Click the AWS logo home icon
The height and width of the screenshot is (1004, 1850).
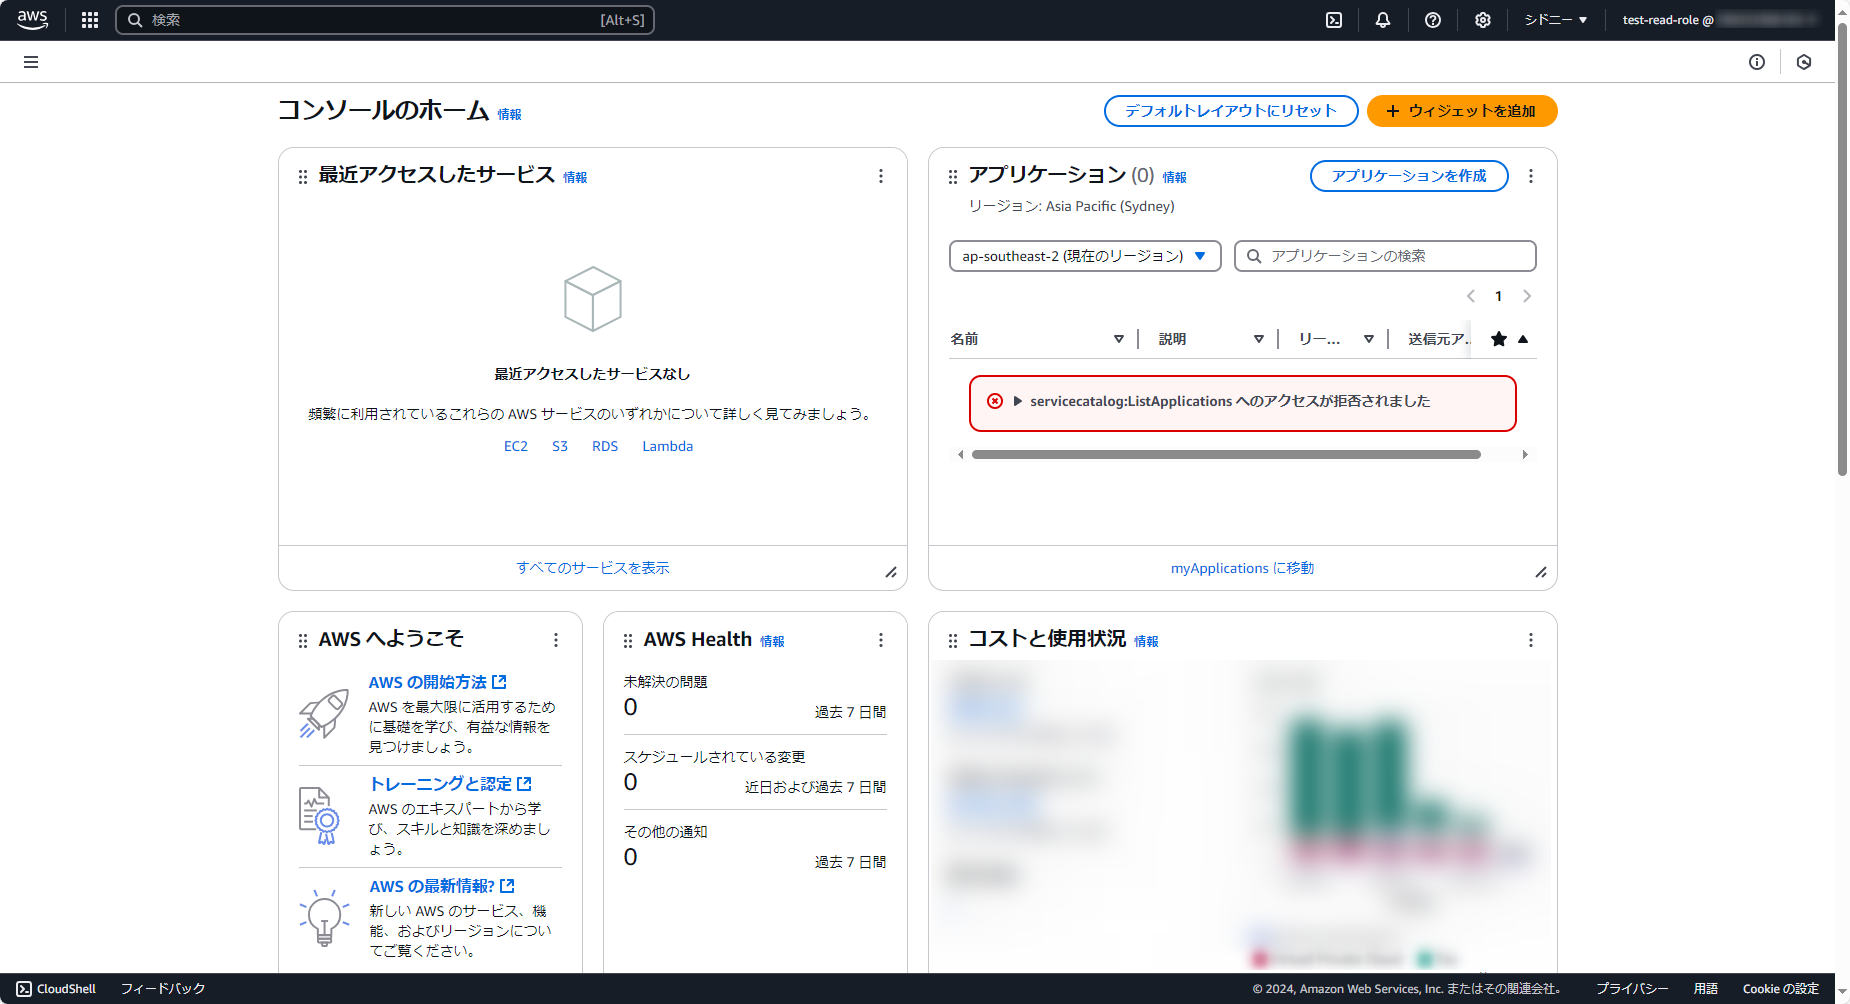[x=32, y=20]
